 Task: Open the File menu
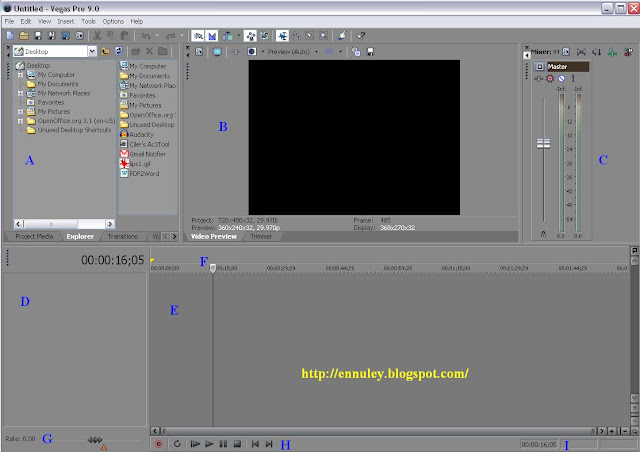(9, 21)
